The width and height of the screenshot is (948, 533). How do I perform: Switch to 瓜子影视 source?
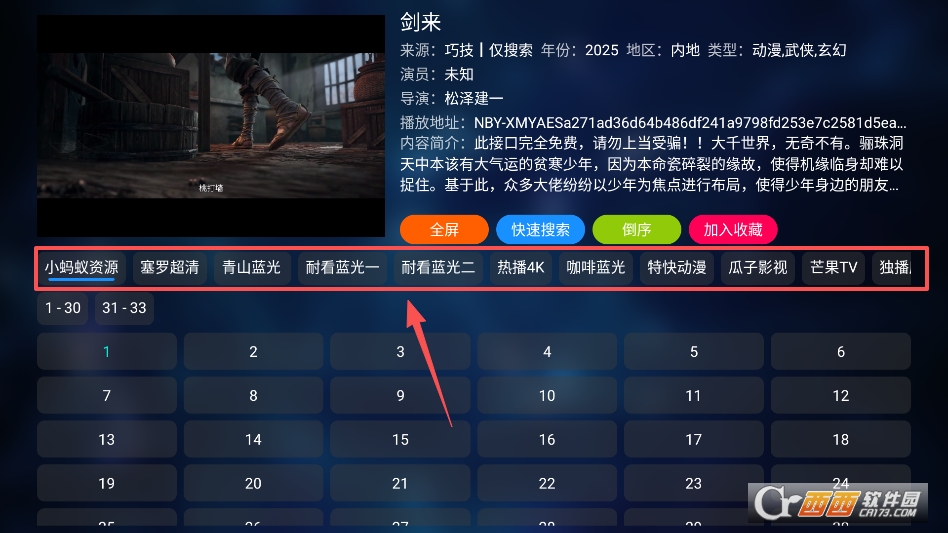pos(758,268)
